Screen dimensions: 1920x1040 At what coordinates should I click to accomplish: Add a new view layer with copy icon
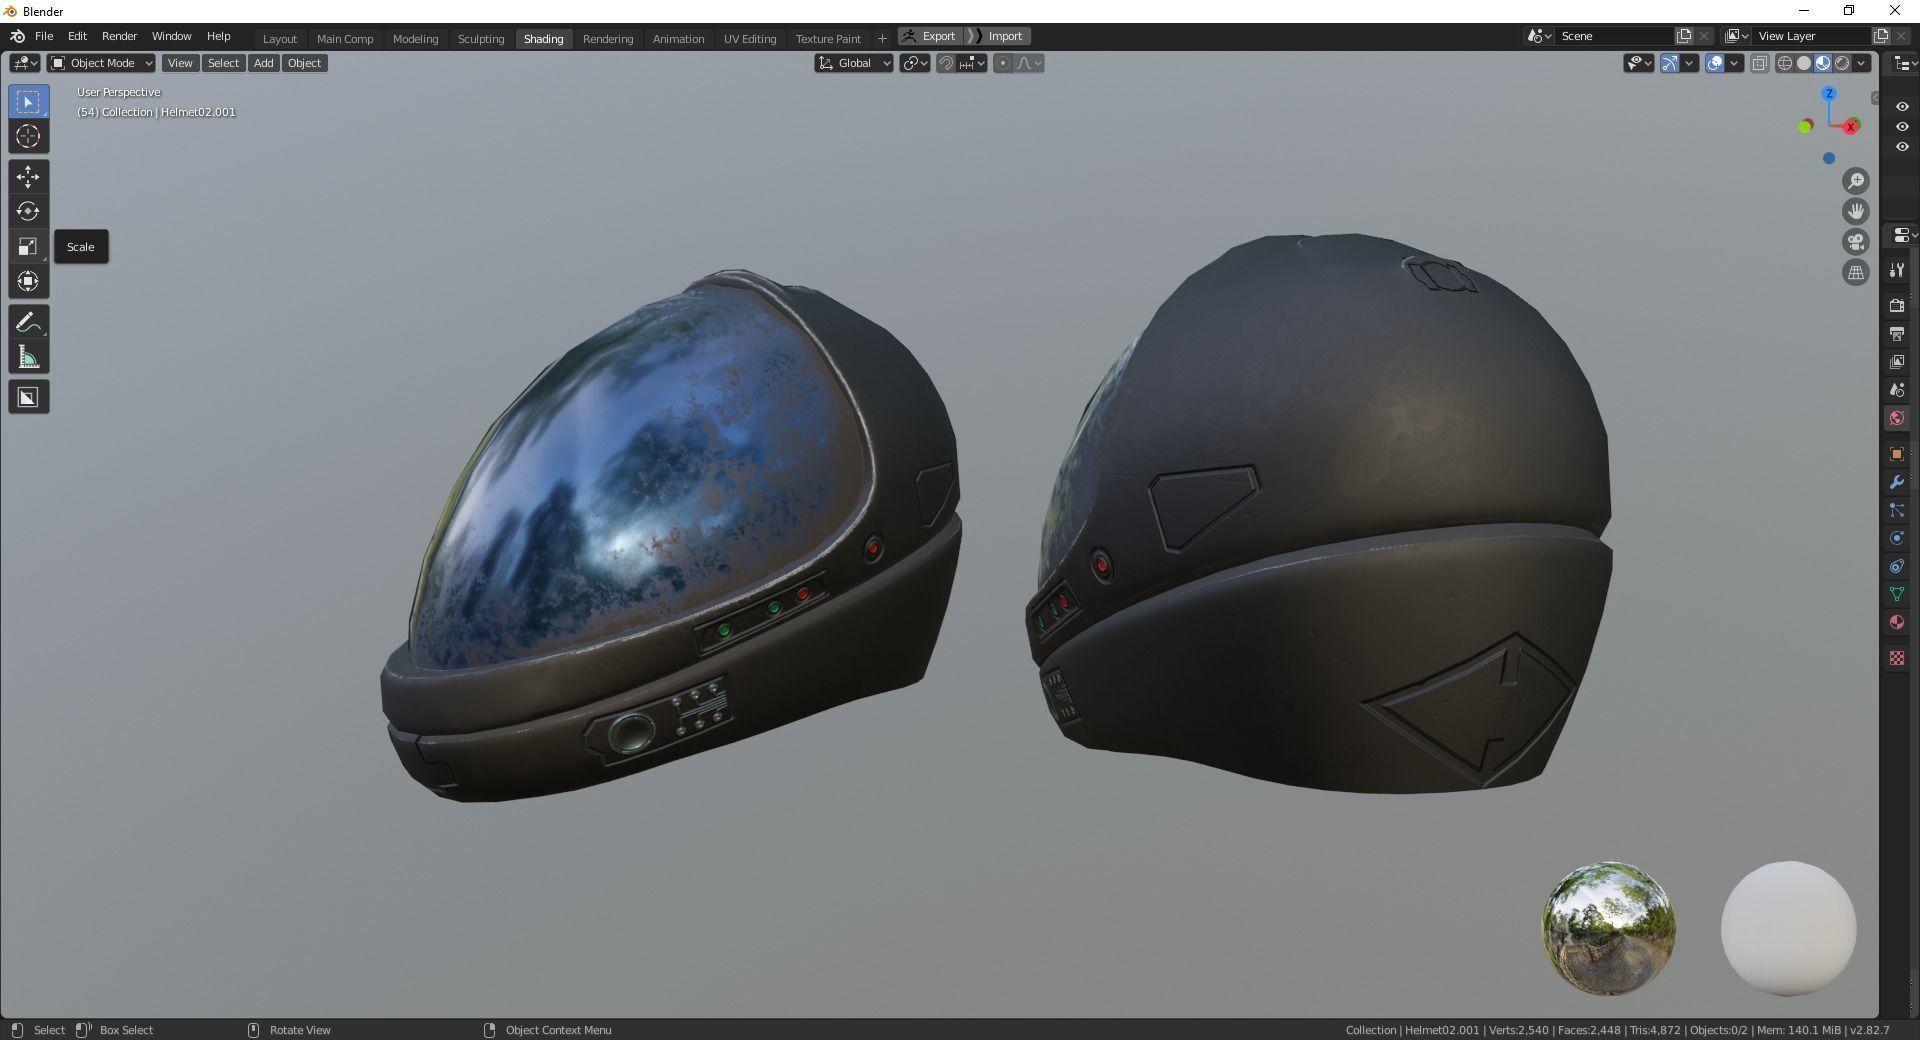[1880, 36]
